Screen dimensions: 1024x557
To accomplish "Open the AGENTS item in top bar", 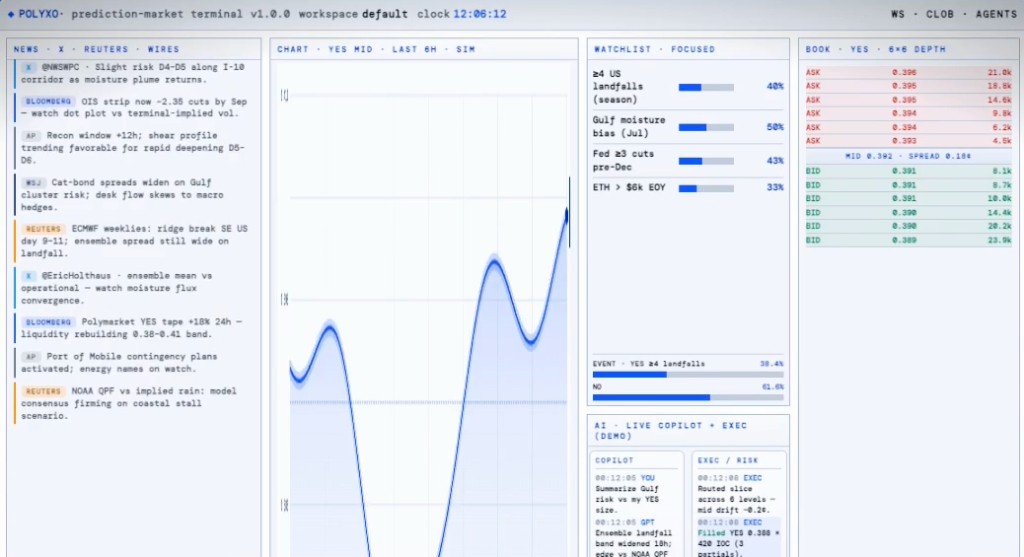I will click(997, 14).
